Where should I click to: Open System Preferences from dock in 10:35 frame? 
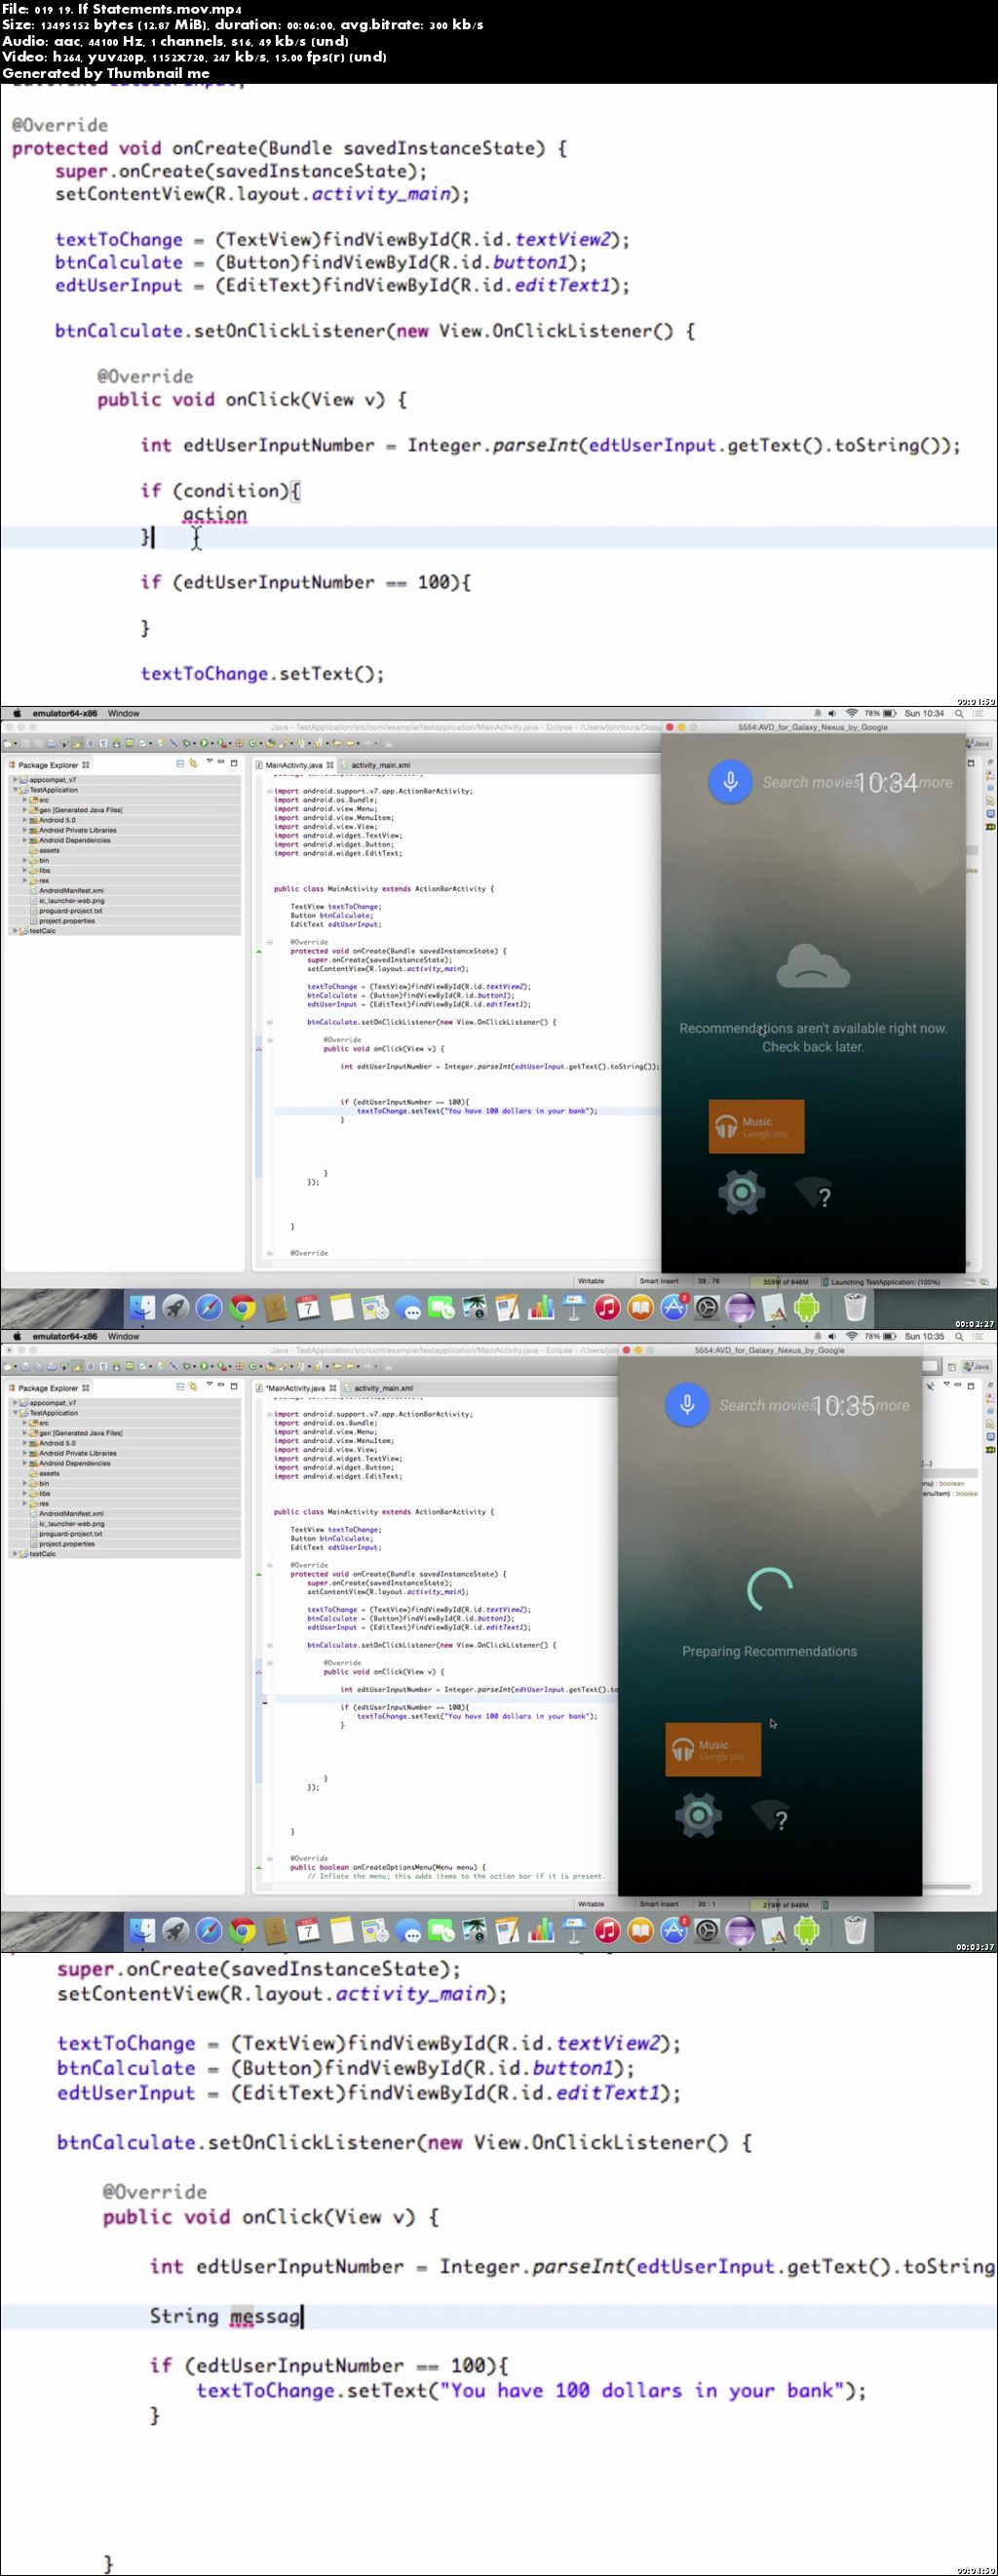707,1930
